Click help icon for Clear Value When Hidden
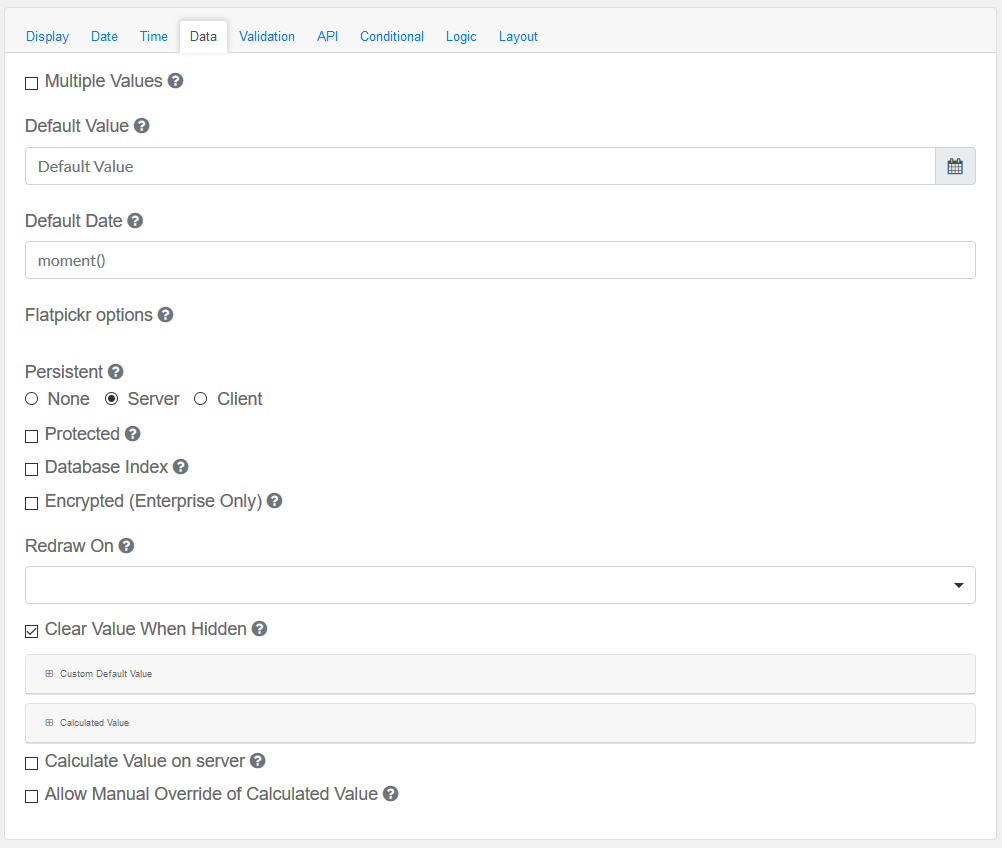Screen dimensions: 1002x848 coord(259,629)
